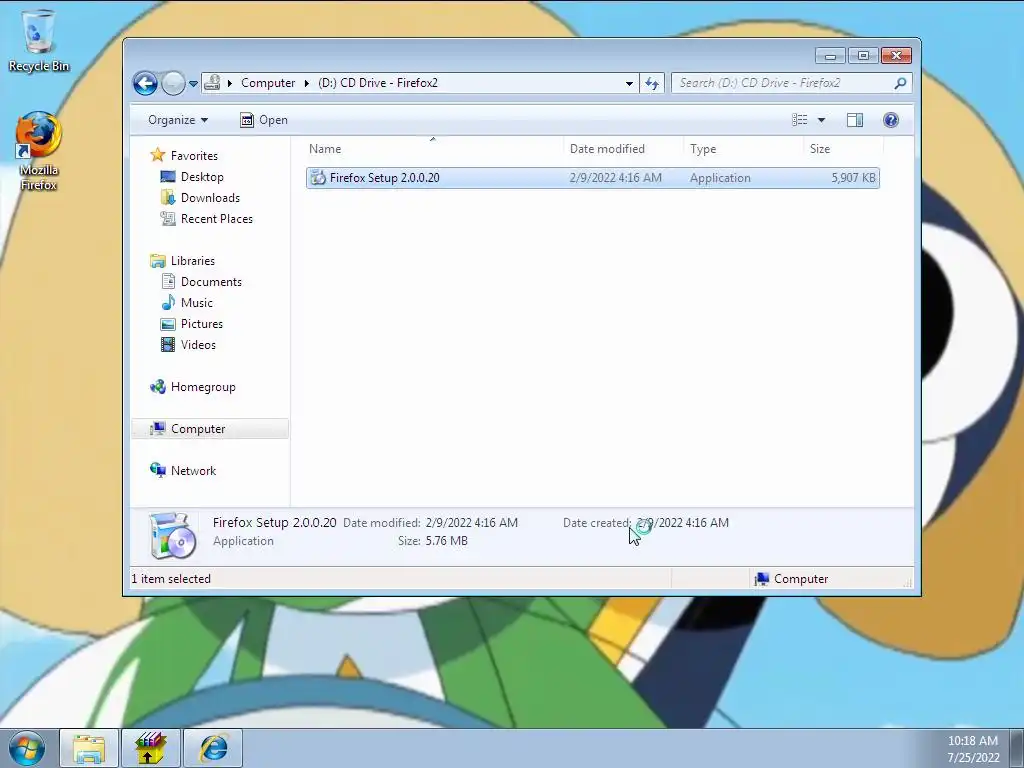Open the Recycle Bin desktop icon

(x=39, y=39)
